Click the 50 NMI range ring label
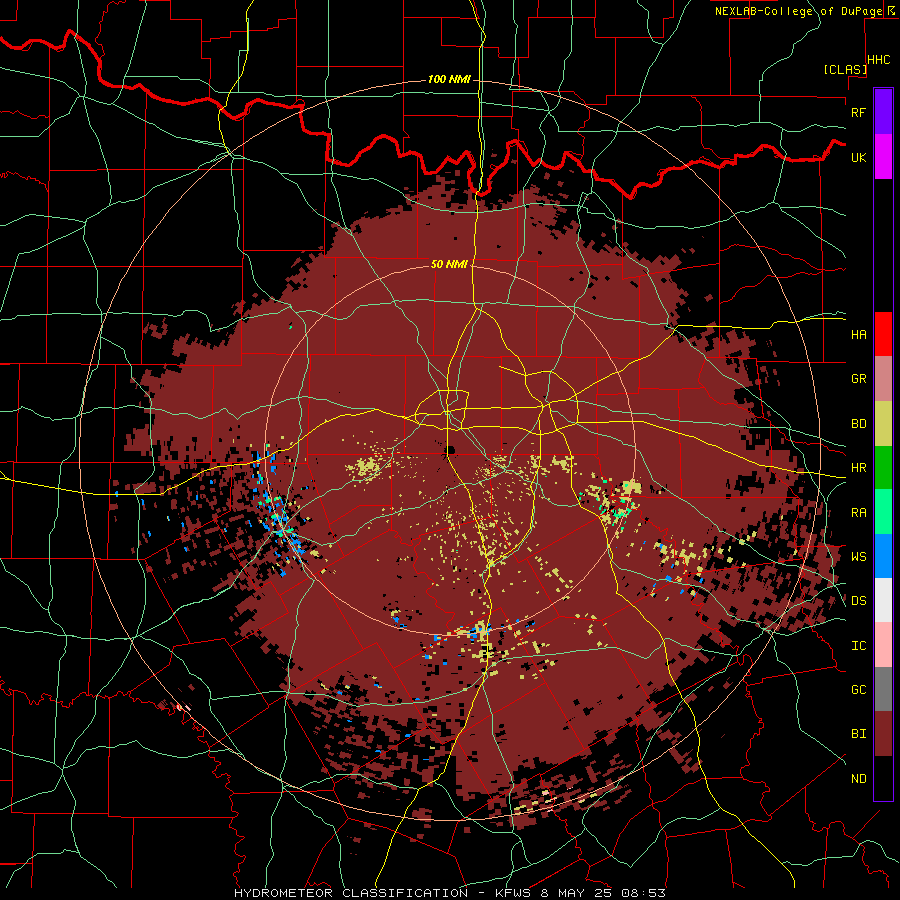900x900 pixels. (x=449, y=264)
